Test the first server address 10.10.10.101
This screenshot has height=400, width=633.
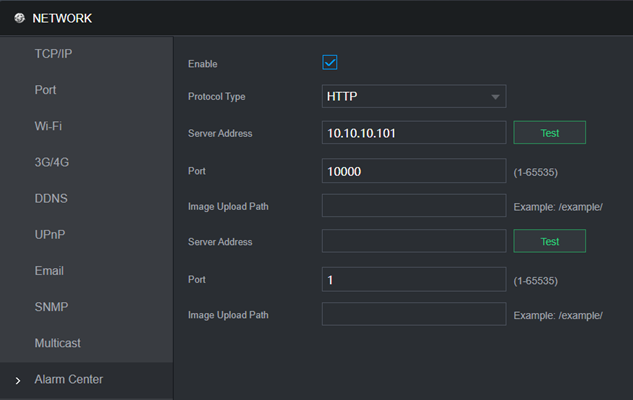coord(549,132)
